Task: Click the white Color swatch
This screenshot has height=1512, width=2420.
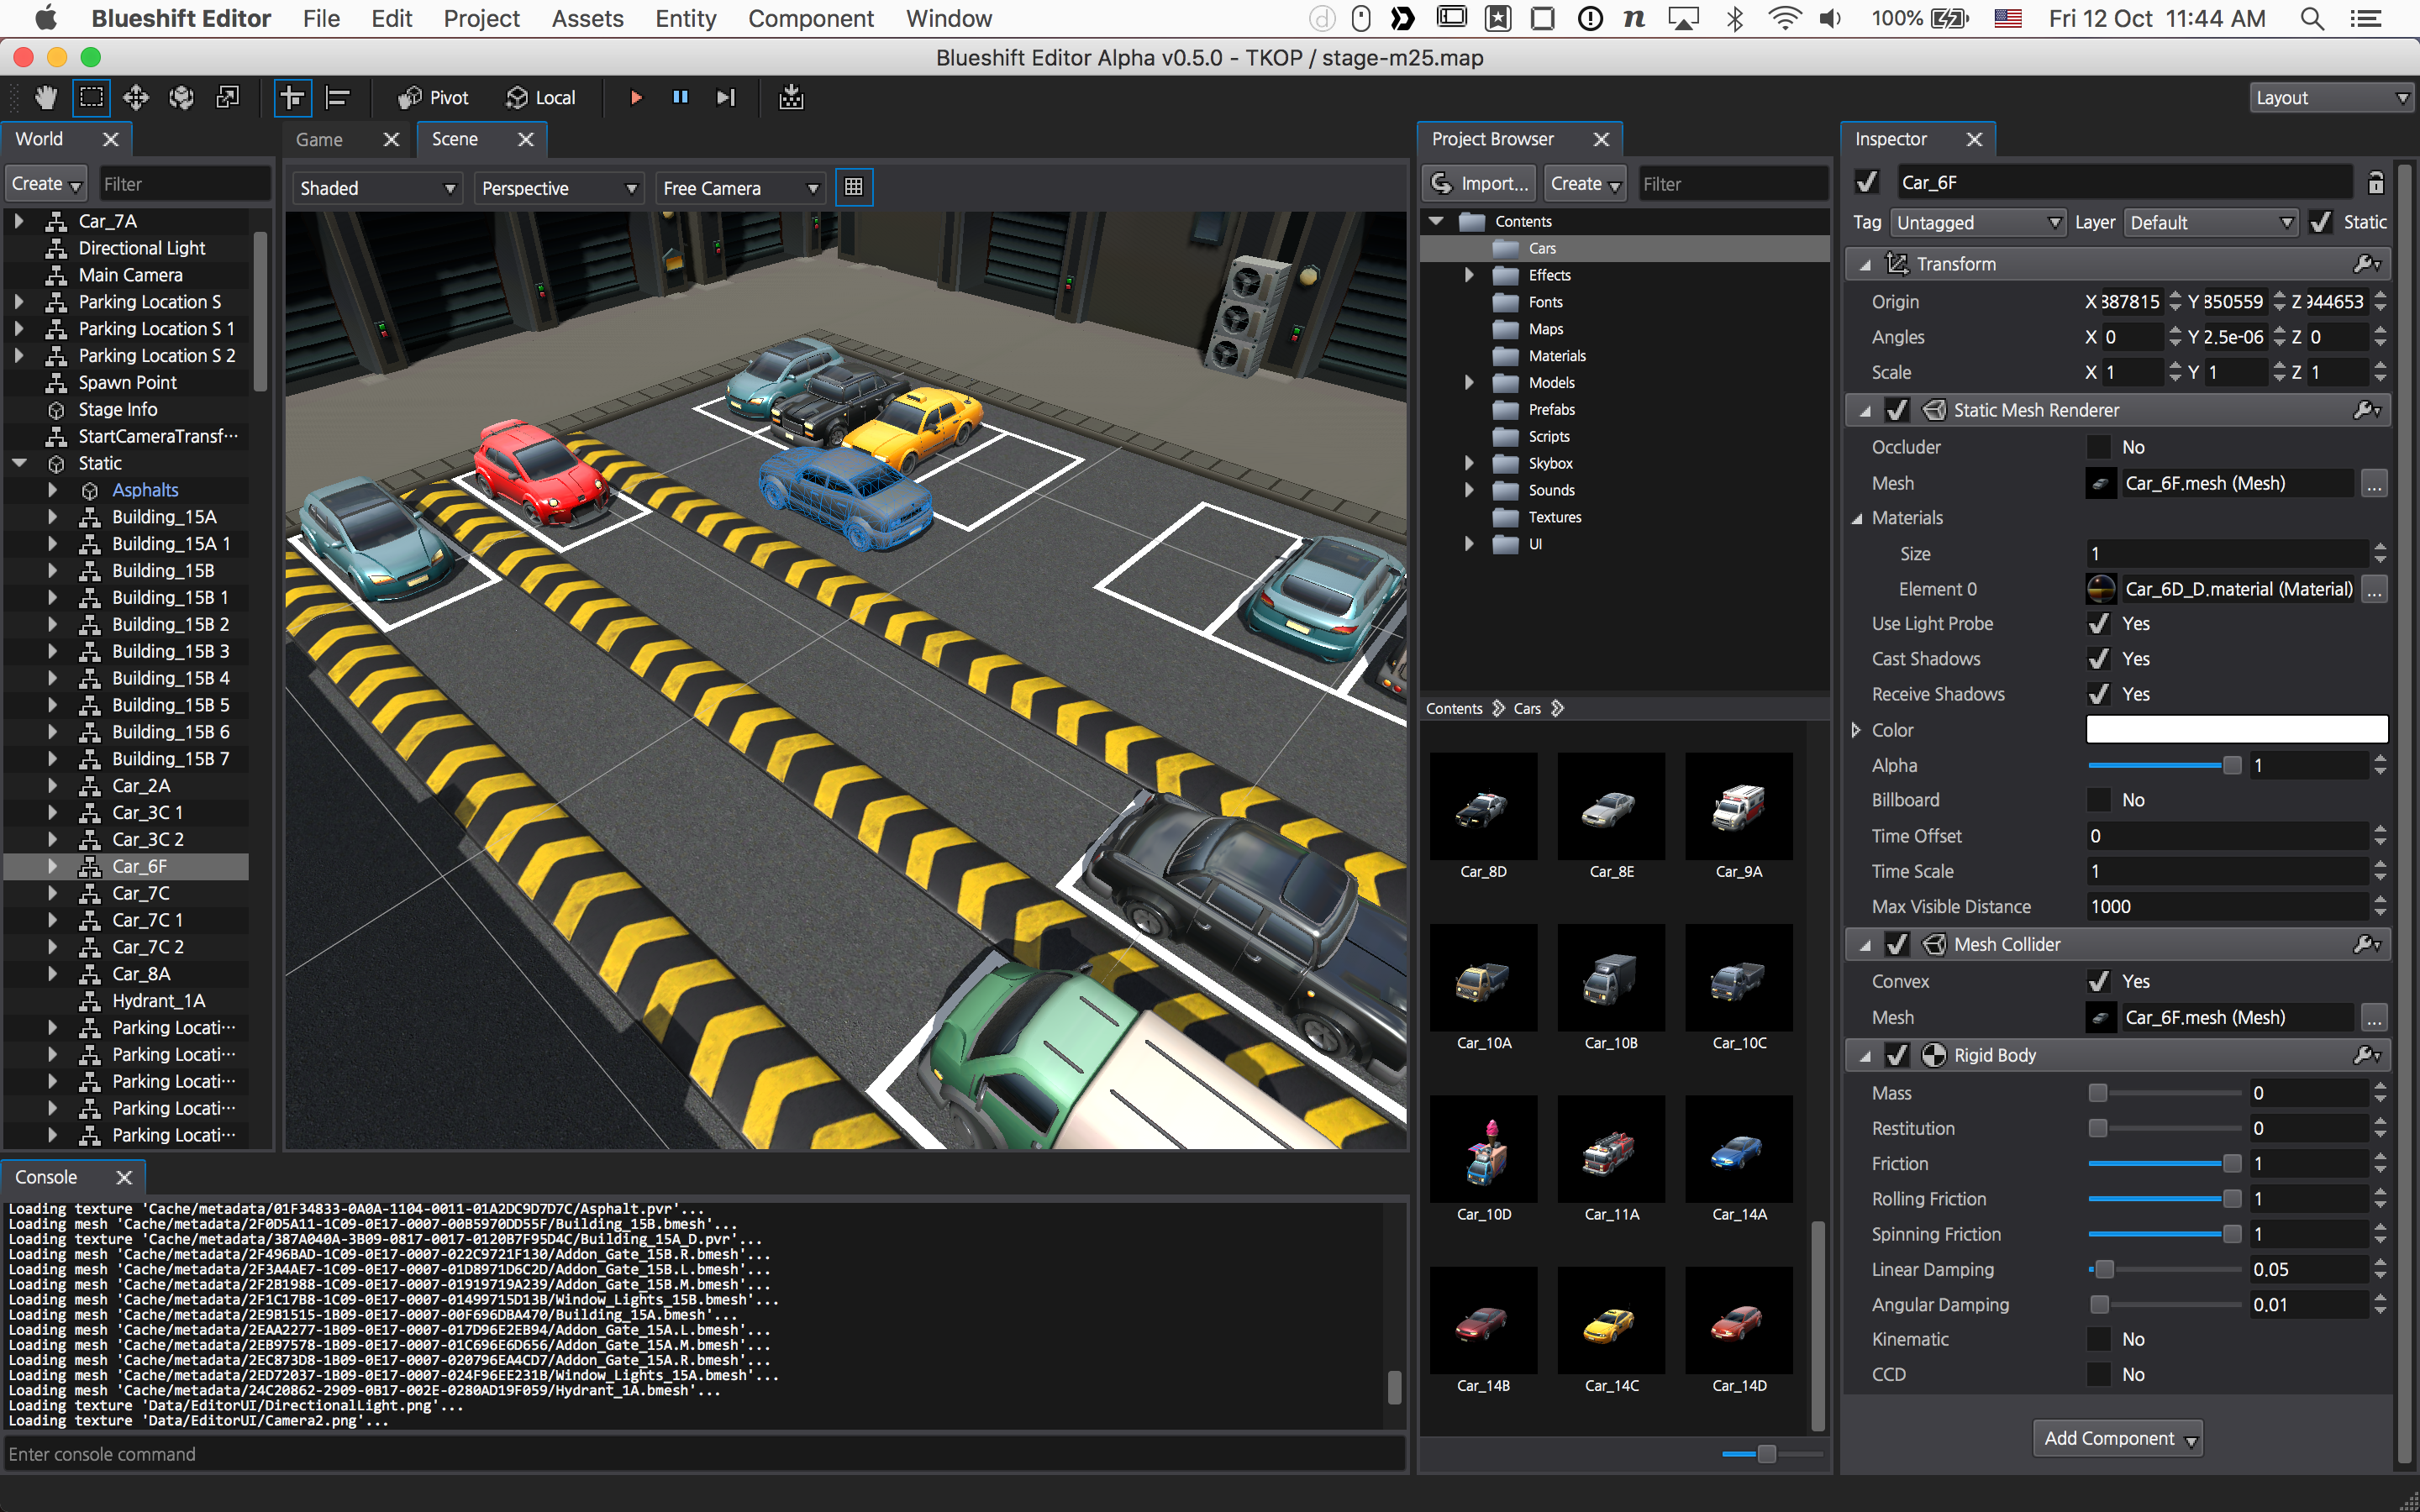Action: 2236,730
